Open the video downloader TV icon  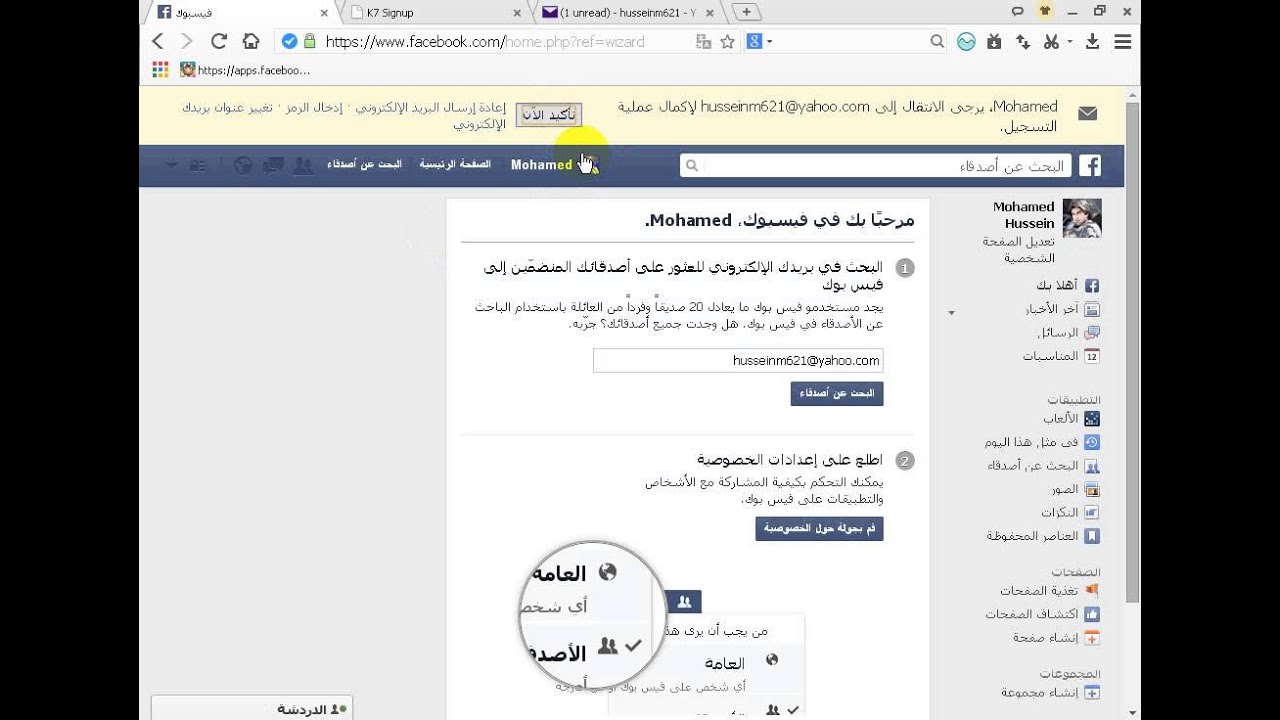tap(994, 42)
